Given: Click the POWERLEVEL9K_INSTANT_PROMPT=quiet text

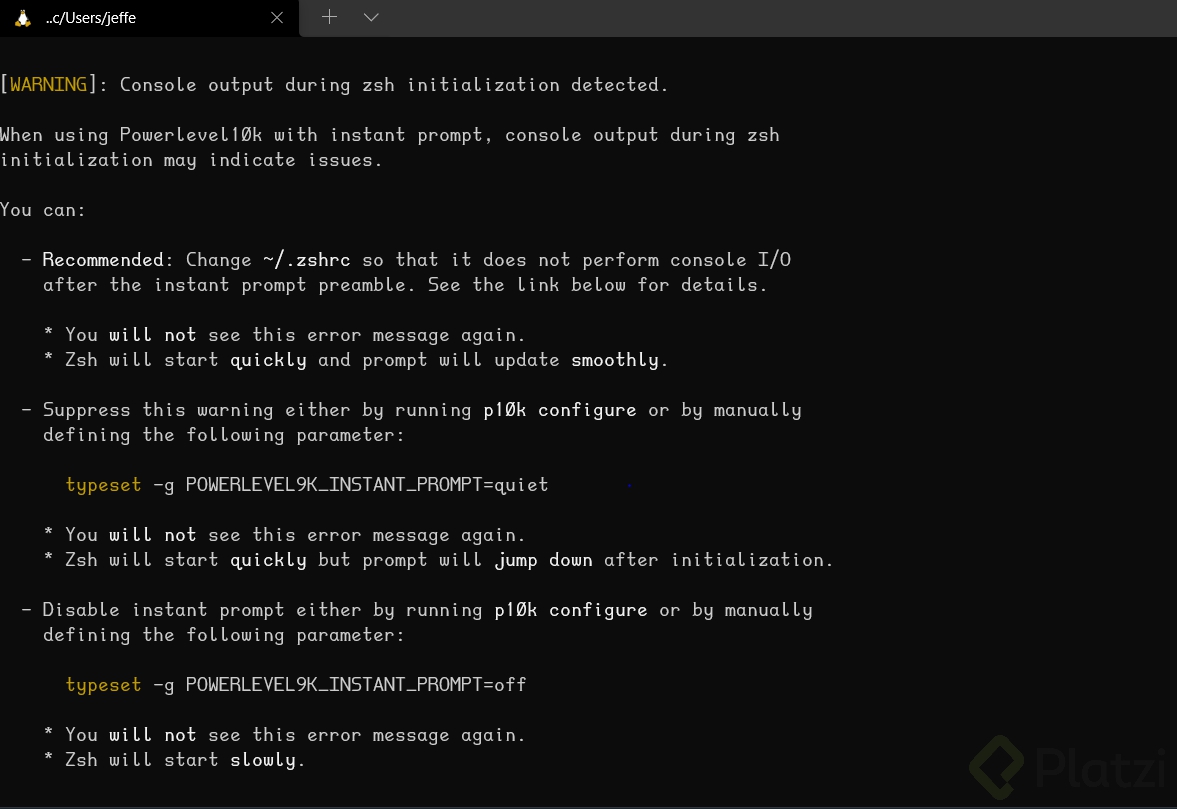Looking at the screenshot, I should coord(367,485).
